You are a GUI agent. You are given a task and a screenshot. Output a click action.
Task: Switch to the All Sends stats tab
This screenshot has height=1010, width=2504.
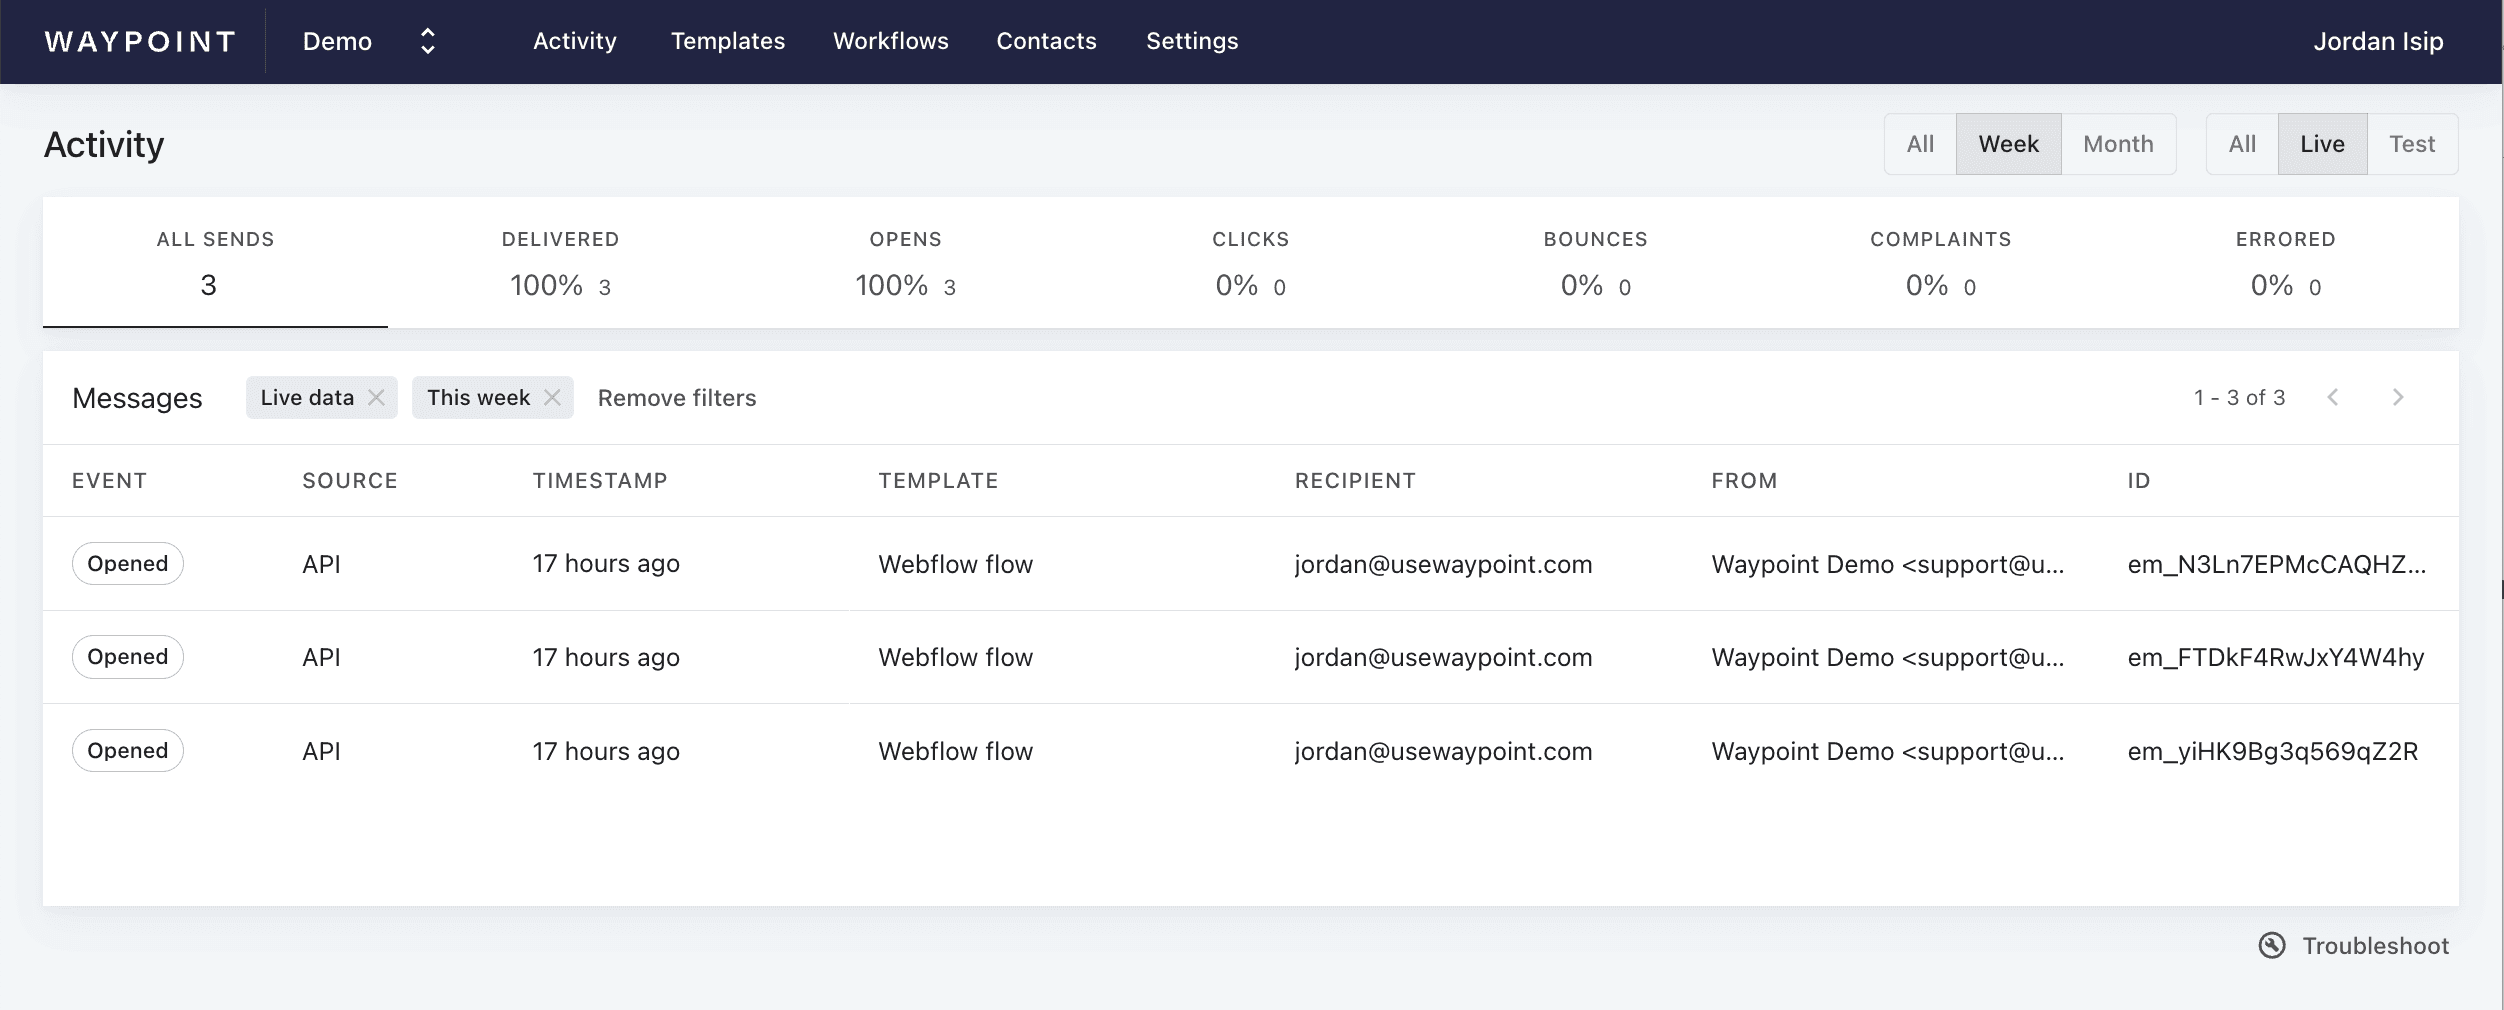click(x=215, y=263)
